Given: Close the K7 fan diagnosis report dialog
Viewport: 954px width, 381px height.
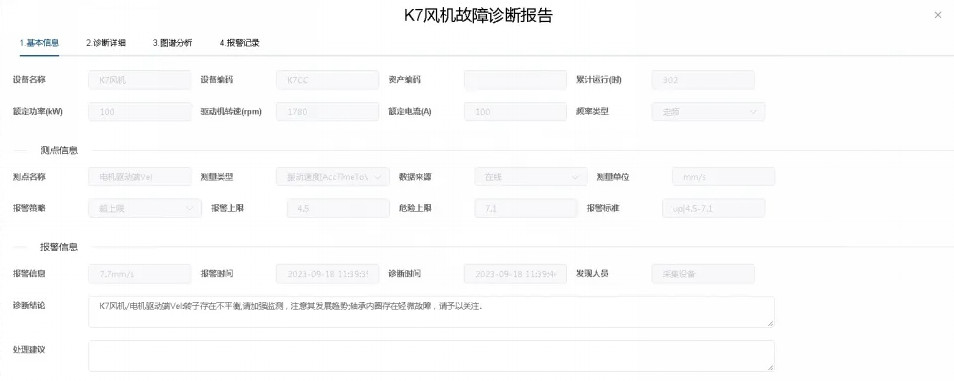Looking at the screenshot, I should point(938,16).
